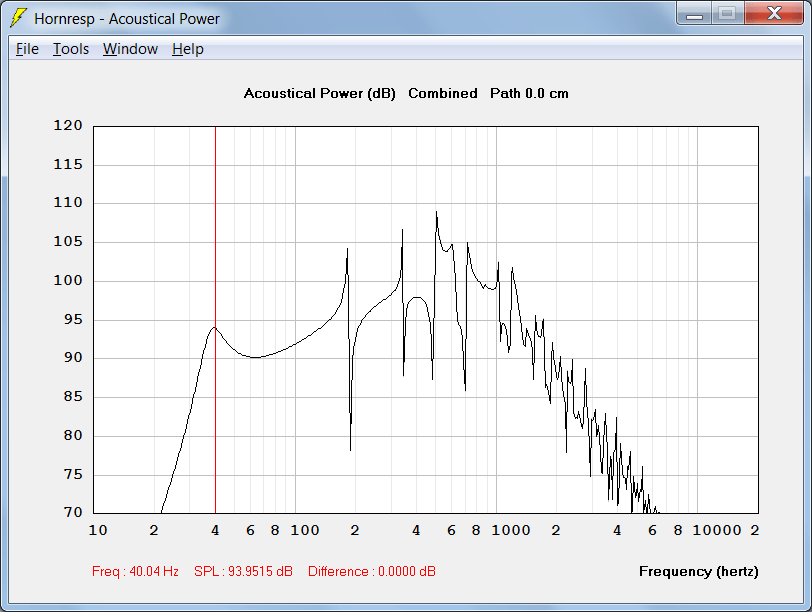Image resolution: width=812 pixels, height=612 pixels.
Task: Click the 'Combined' label in chart title
Action: [443, 93]
